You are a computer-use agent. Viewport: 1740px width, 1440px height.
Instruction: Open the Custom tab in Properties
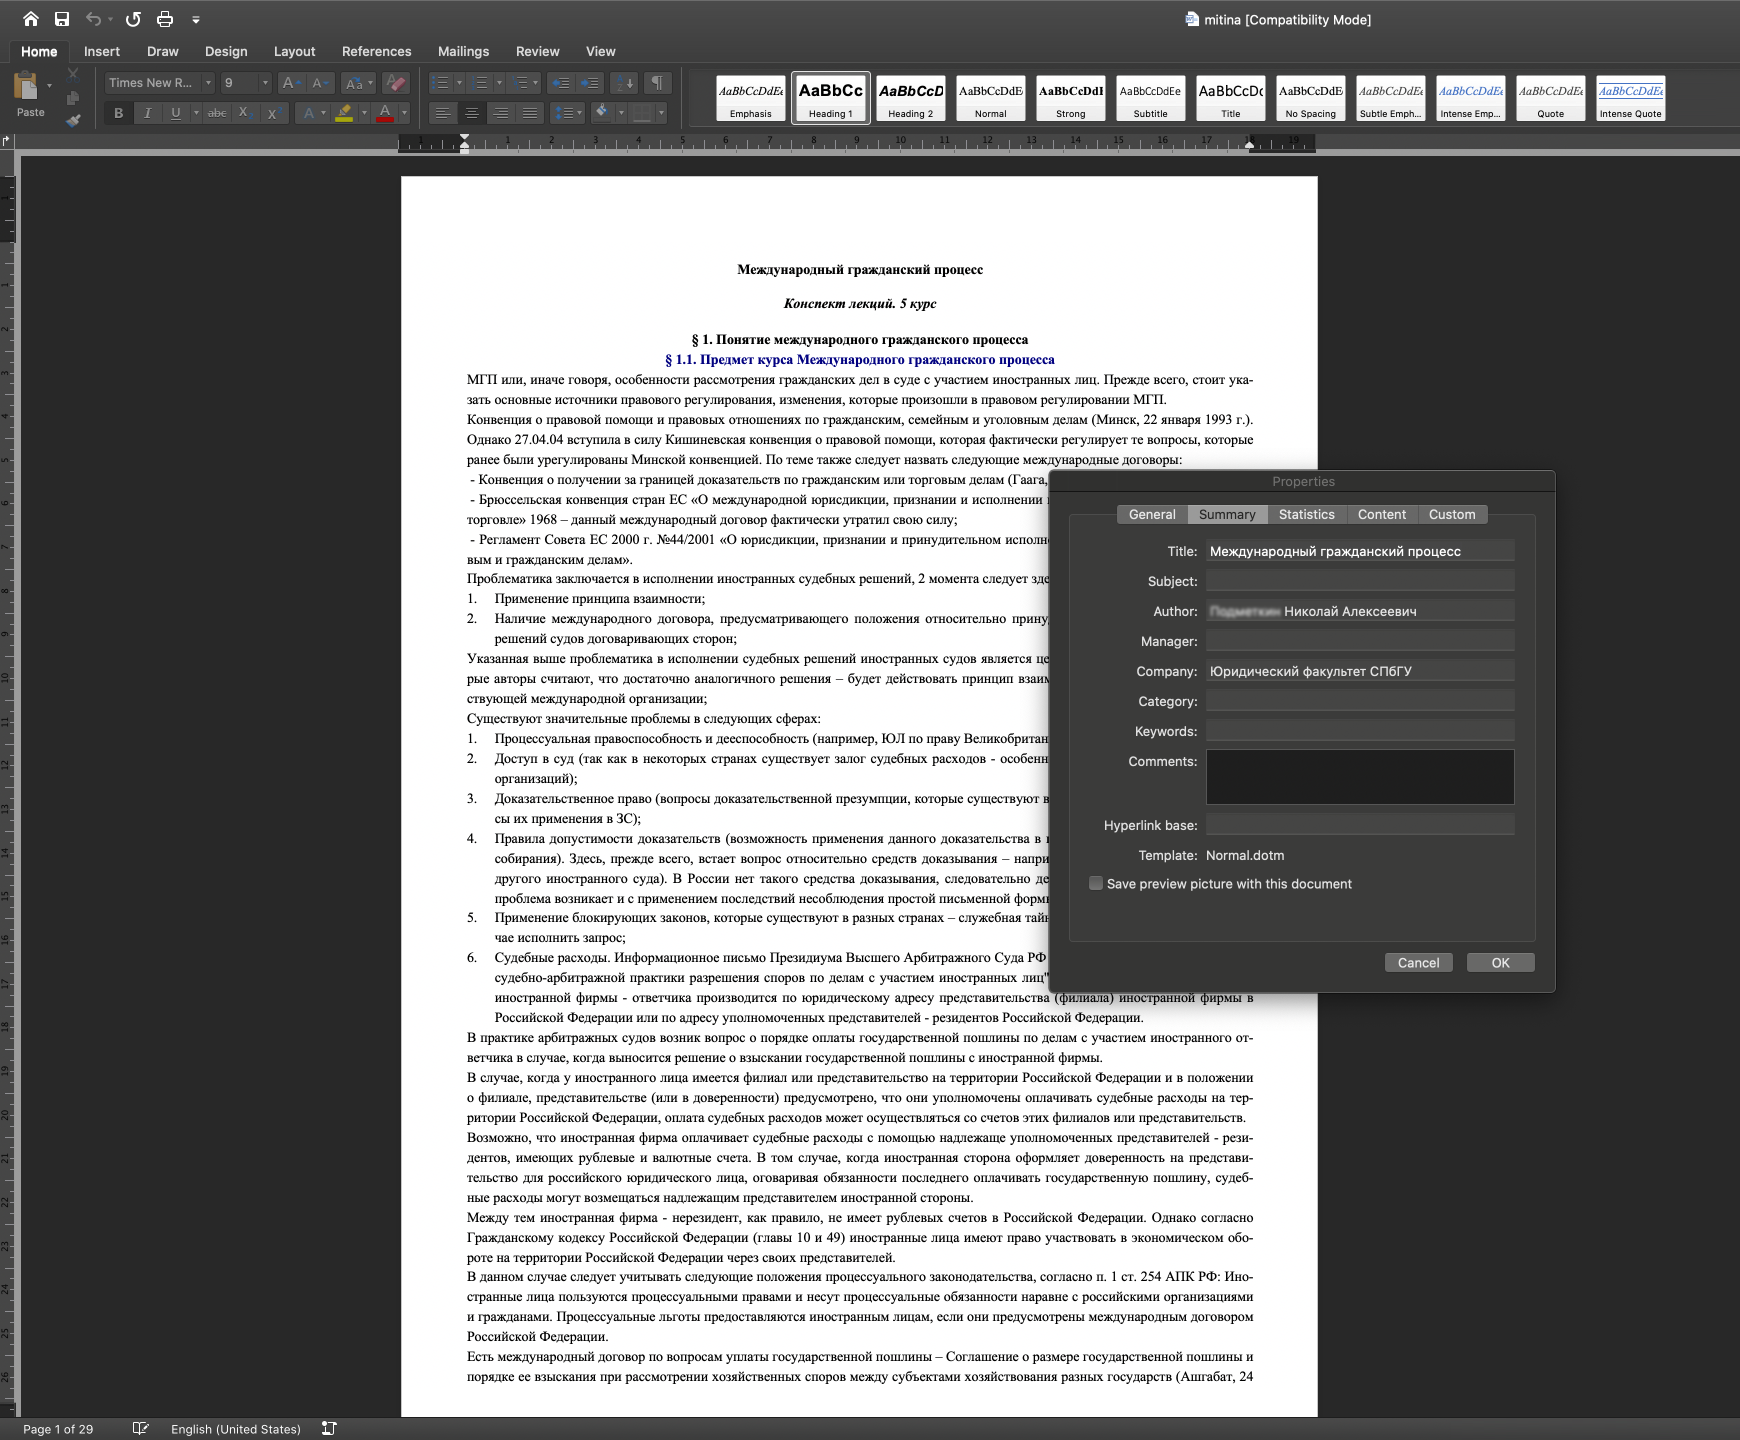(1452, 514)
